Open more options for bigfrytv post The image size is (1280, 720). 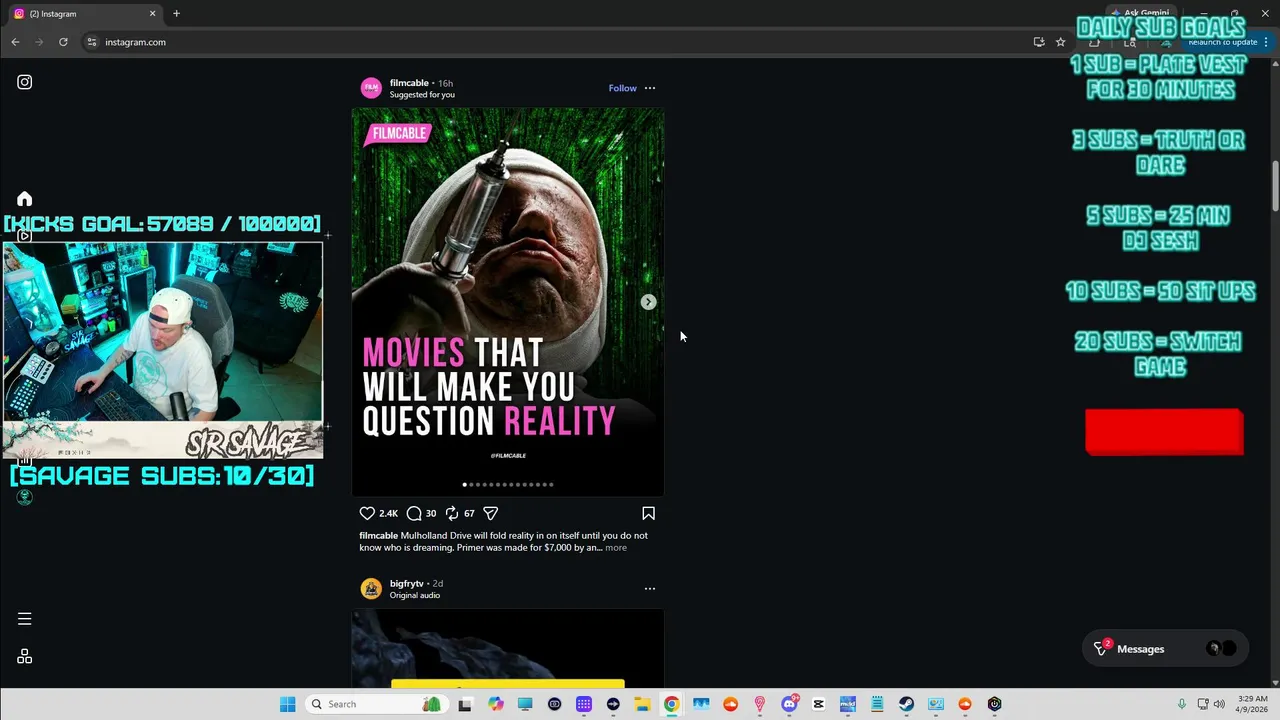point(650,589)
